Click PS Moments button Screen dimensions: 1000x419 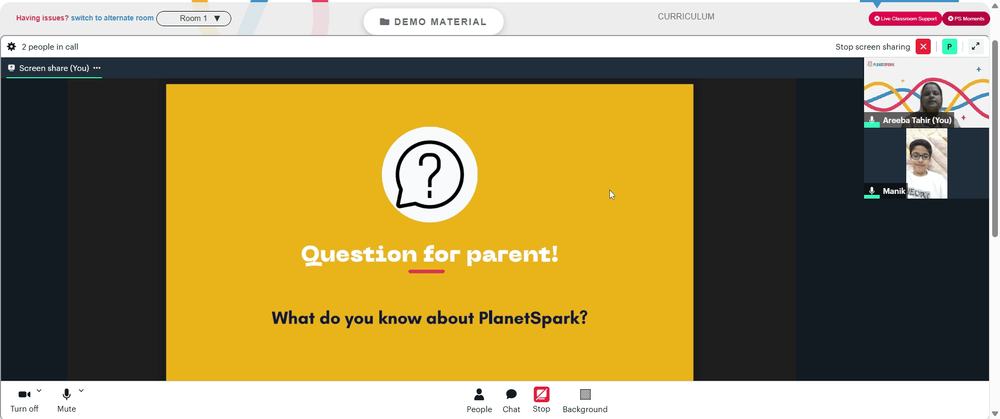point(966,18)
